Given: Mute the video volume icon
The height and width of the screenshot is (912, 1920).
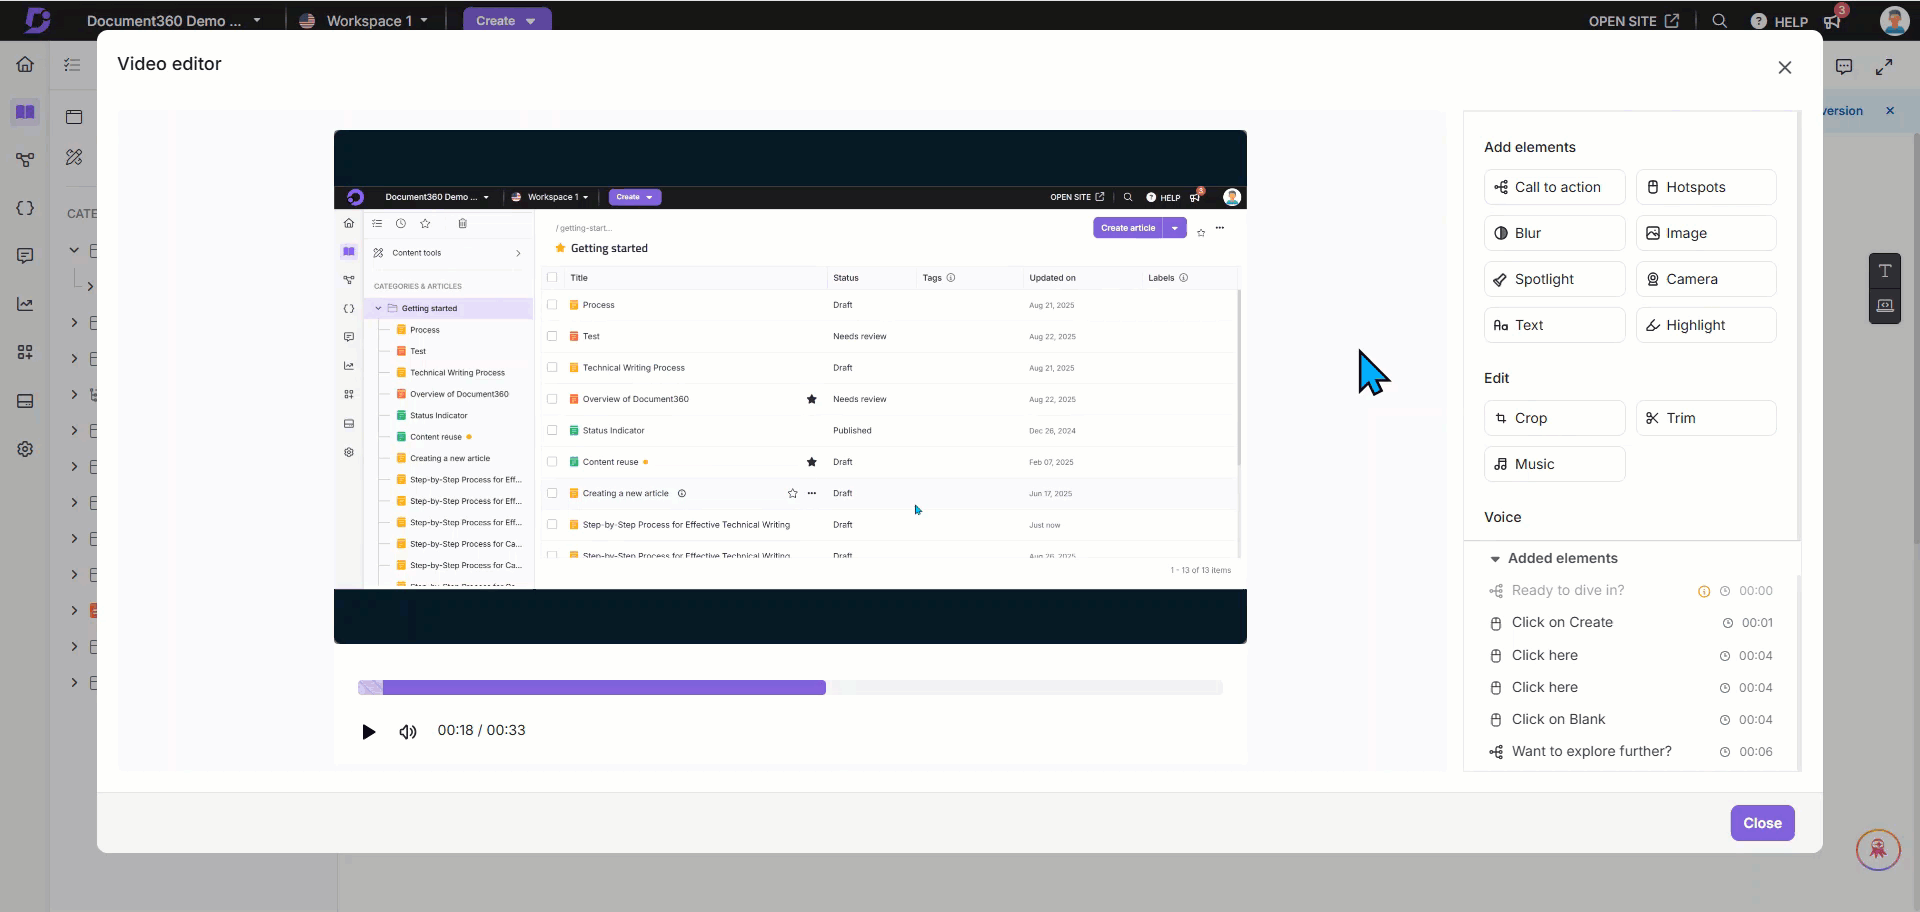Looking at the screenshot, I should (x=407, y=731).
